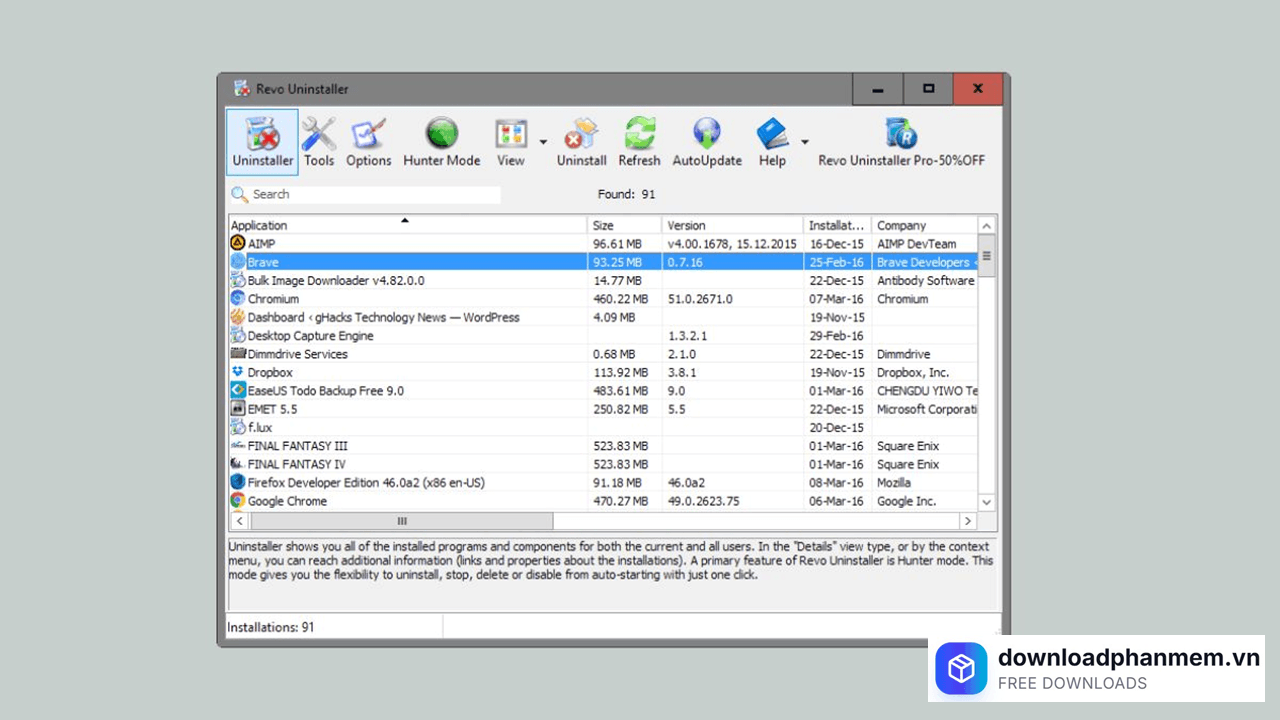Click the f.lux date 20-Dec-15
1280x720 pixels.
[x=837, y=427]
